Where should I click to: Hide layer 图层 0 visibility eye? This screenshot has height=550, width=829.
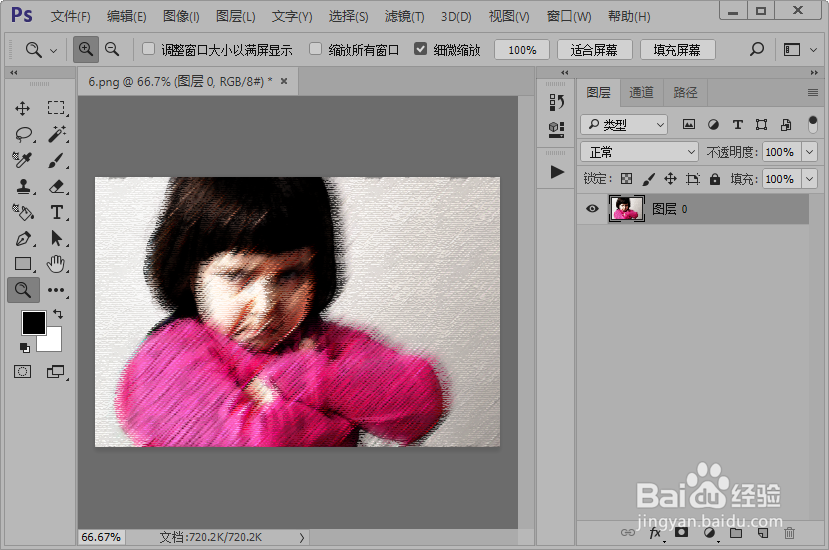592,209
